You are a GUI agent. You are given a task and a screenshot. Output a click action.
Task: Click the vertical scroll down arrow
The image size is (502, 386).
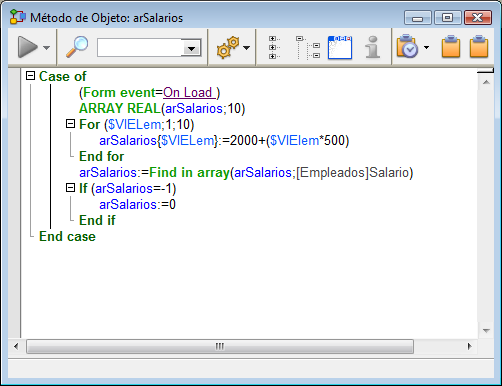pos(486,331)
